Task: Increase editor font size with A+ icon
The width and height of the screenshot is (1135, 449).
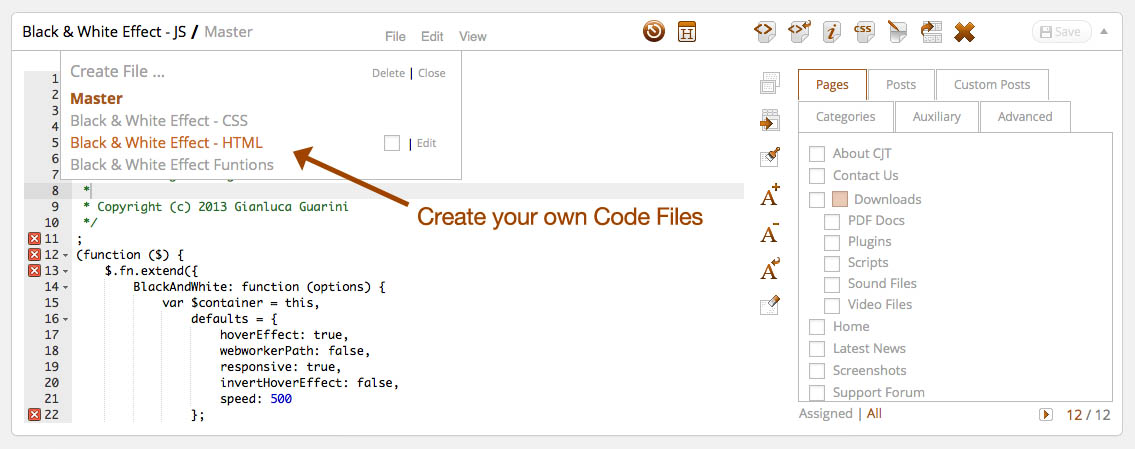Action: [770, 196]
